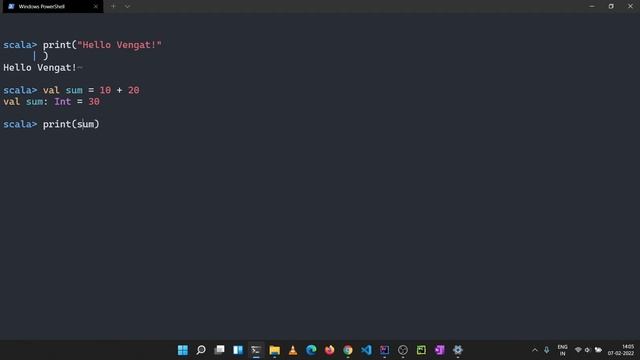Open Google Chrome from the taskbar
This screenshot has height=360, width=640.
tap(348, 350)
